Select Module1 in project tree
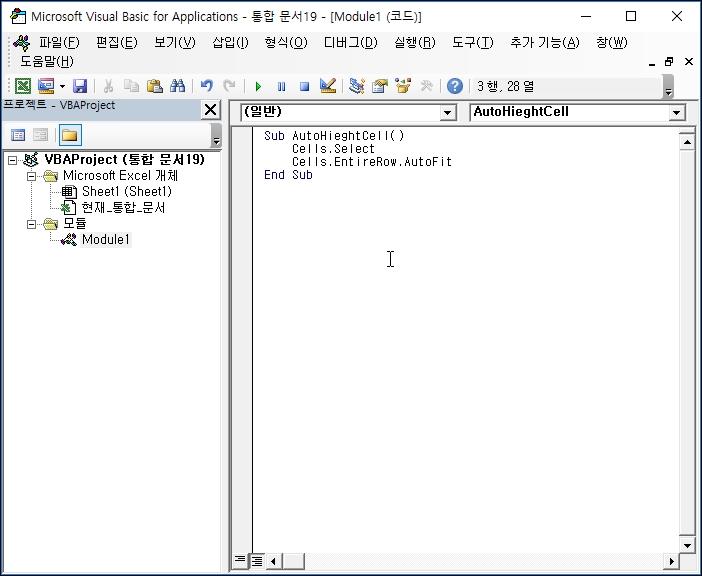 tap(106, 239)
